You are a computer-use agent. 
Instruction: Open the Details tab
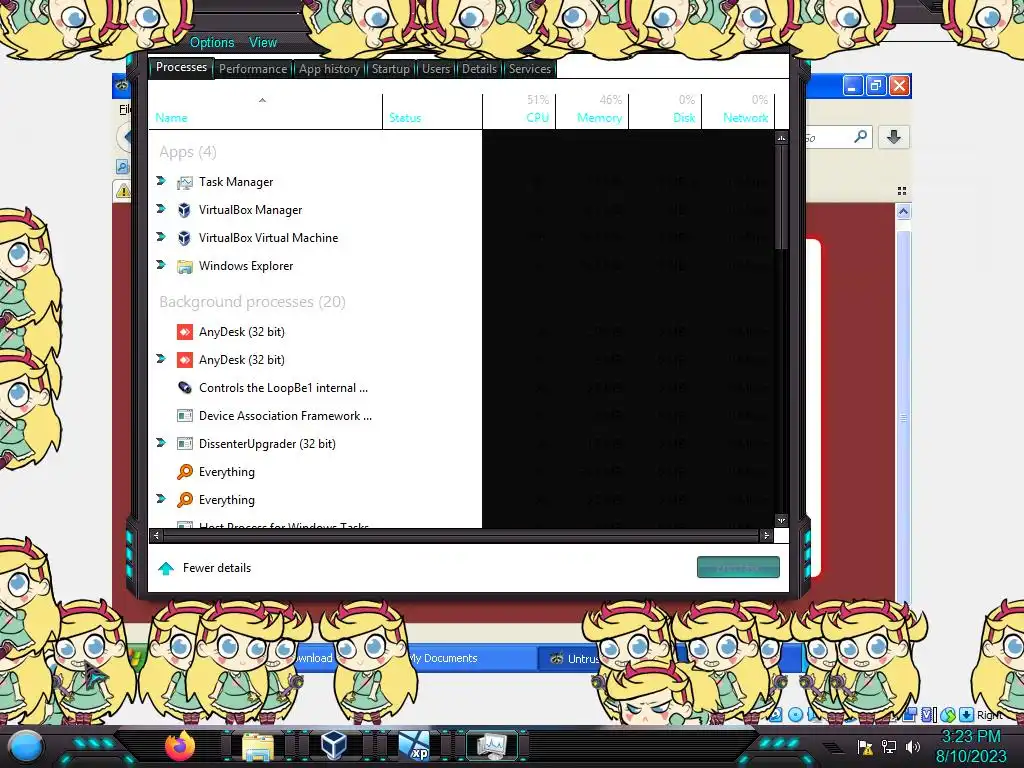click(479, 69)
